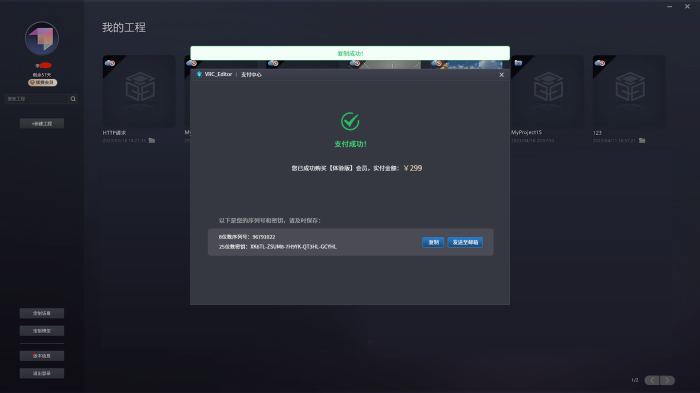The image size is (700, 393).
Task: Go to the next page of projects
Action: (667, 380)
